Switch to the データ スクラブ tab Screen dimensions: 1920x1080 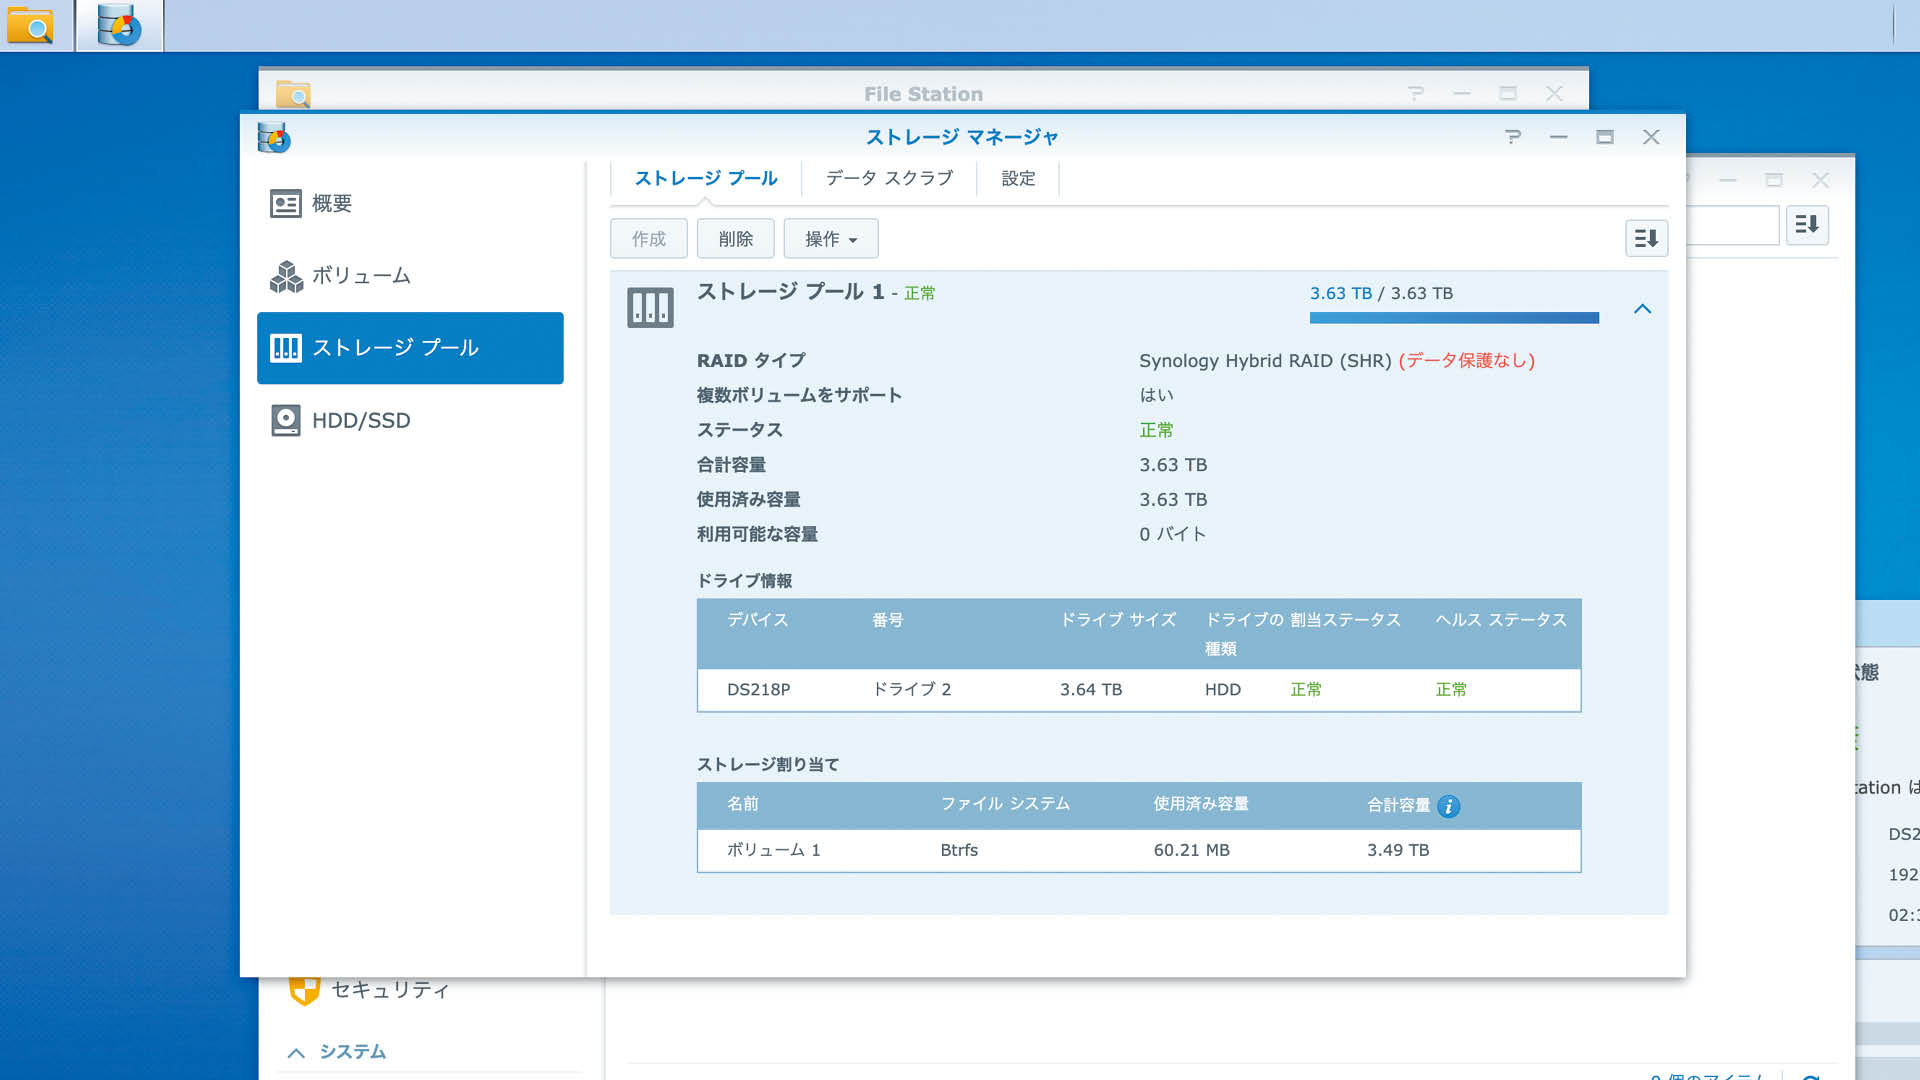tap(889, 178)
